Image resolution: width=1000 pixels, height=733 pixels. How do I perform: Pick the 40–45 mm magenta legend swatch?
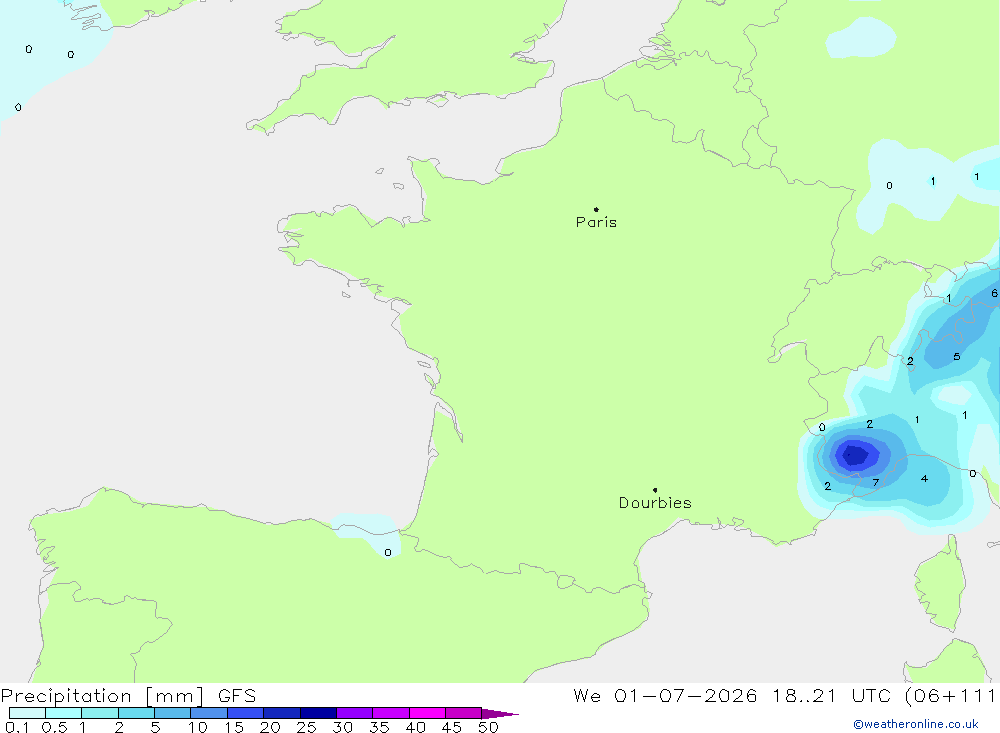pyautogui.click(x=427, y=713)
